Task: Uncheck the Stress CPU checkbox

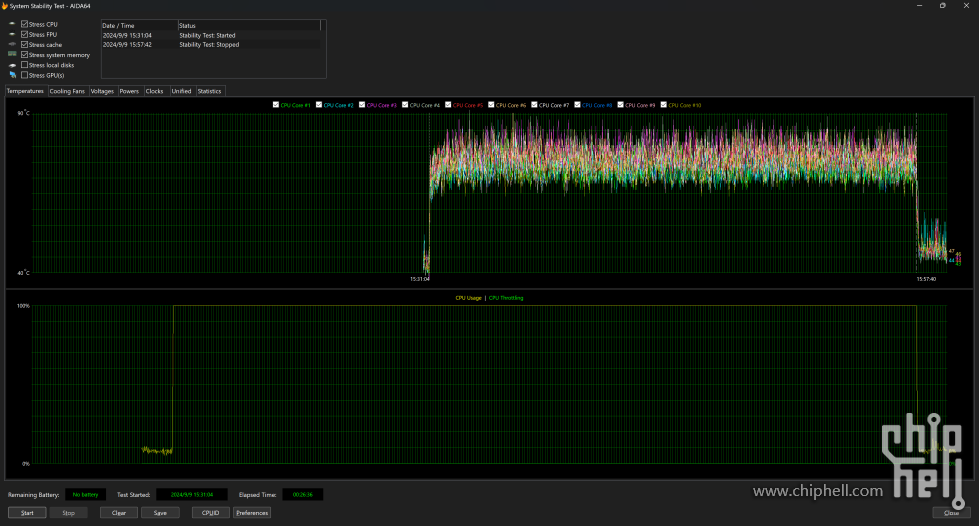Action: click(x=24, y=24)
